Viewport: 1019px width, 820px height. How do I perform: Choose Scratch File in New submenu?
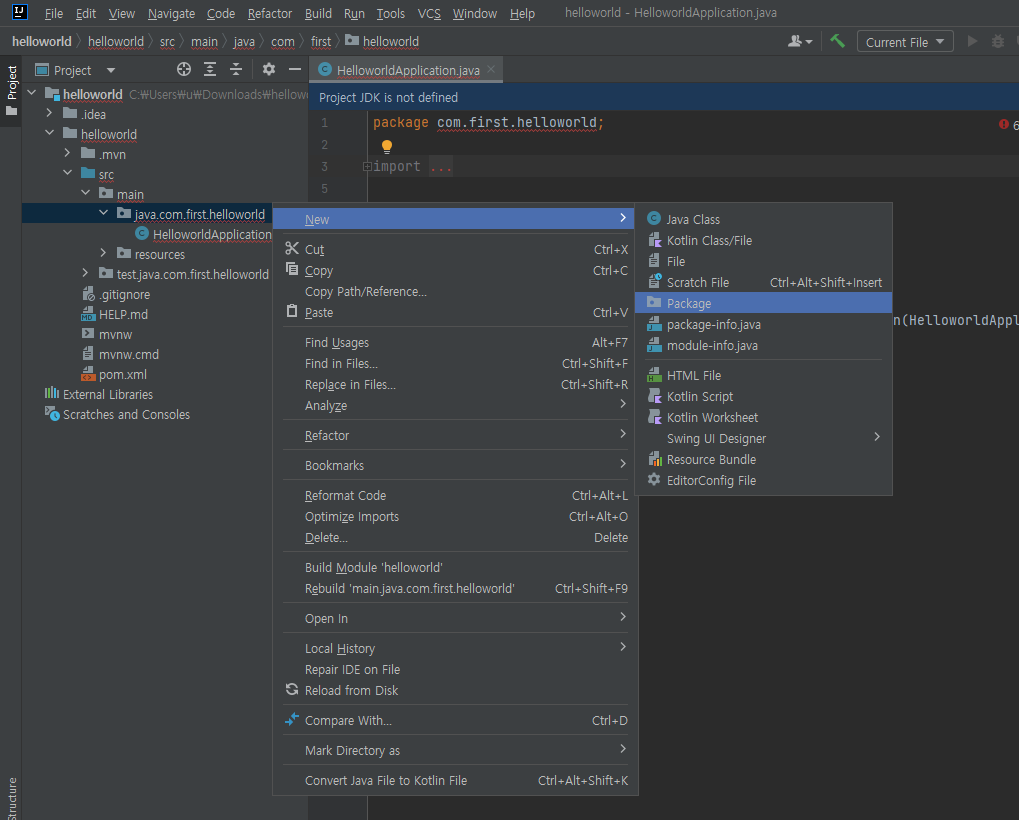click(763, 283)
